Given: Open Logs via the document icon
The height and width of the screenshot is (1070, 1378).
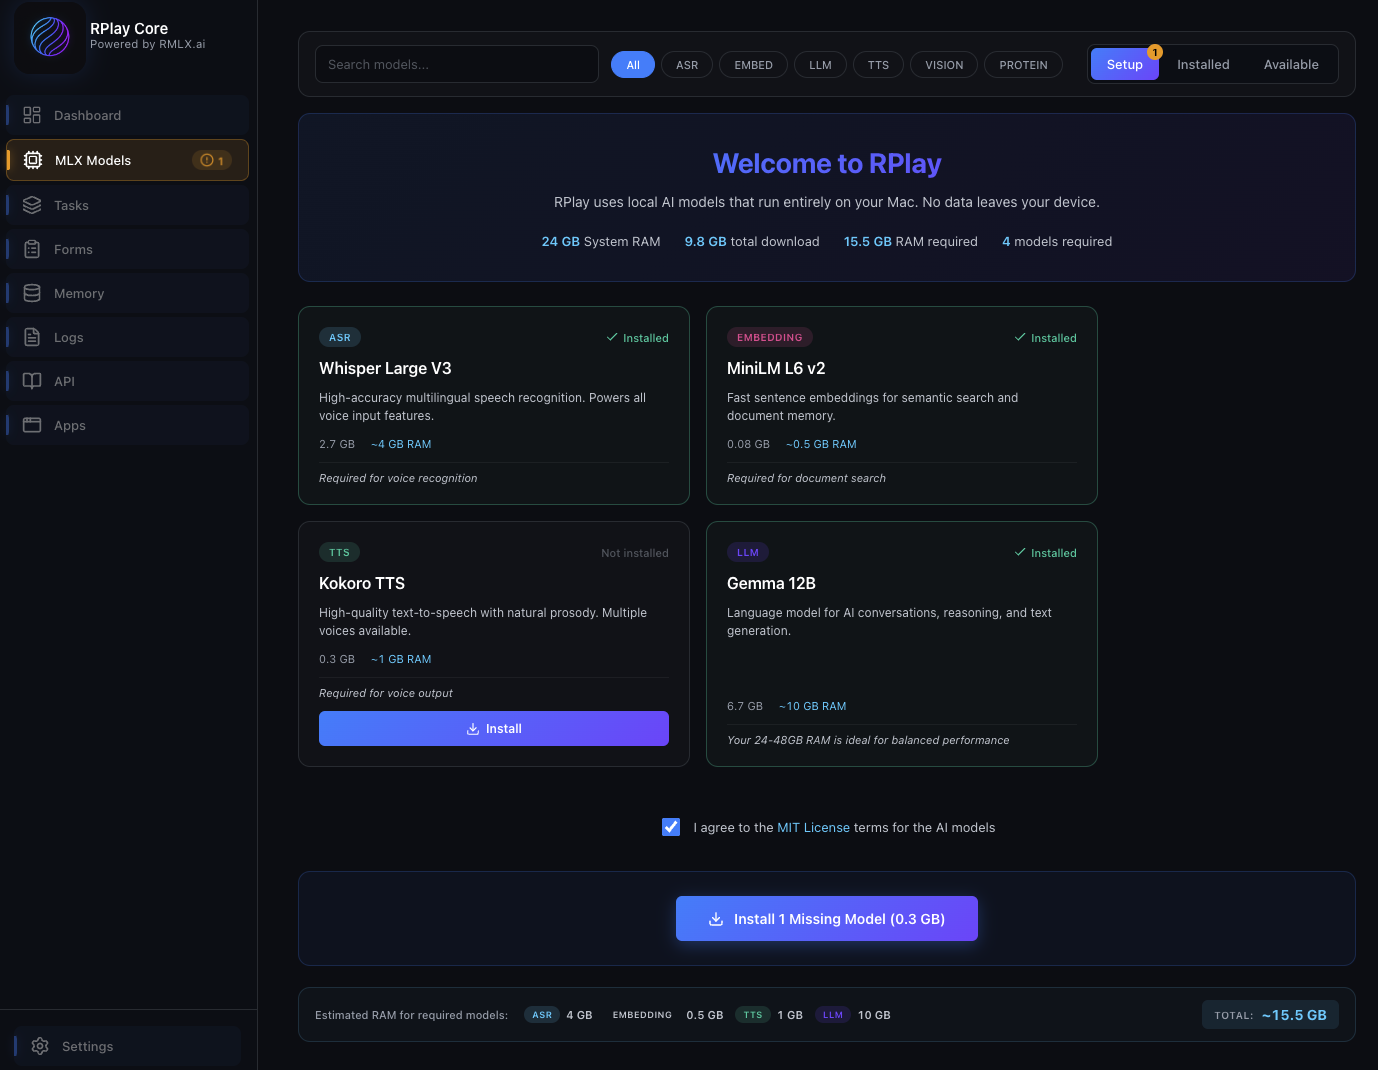Looking at the screenshot, I should click(32, 337).
